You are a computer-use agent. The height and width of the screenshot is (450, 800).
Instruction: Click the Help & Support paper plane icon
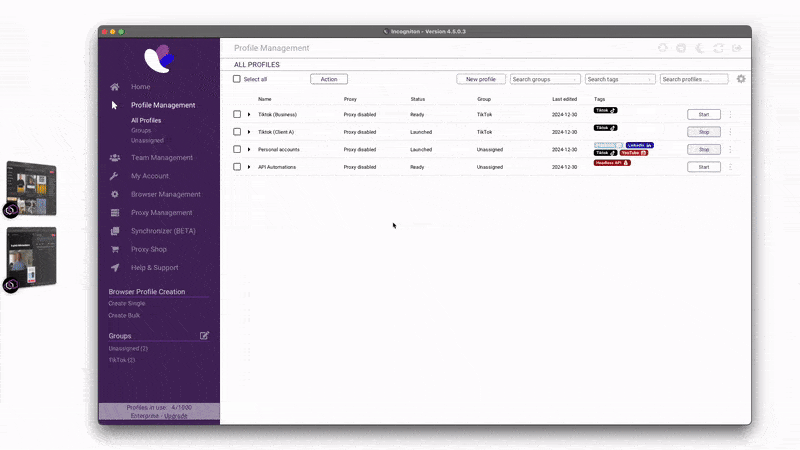(115, 268)
